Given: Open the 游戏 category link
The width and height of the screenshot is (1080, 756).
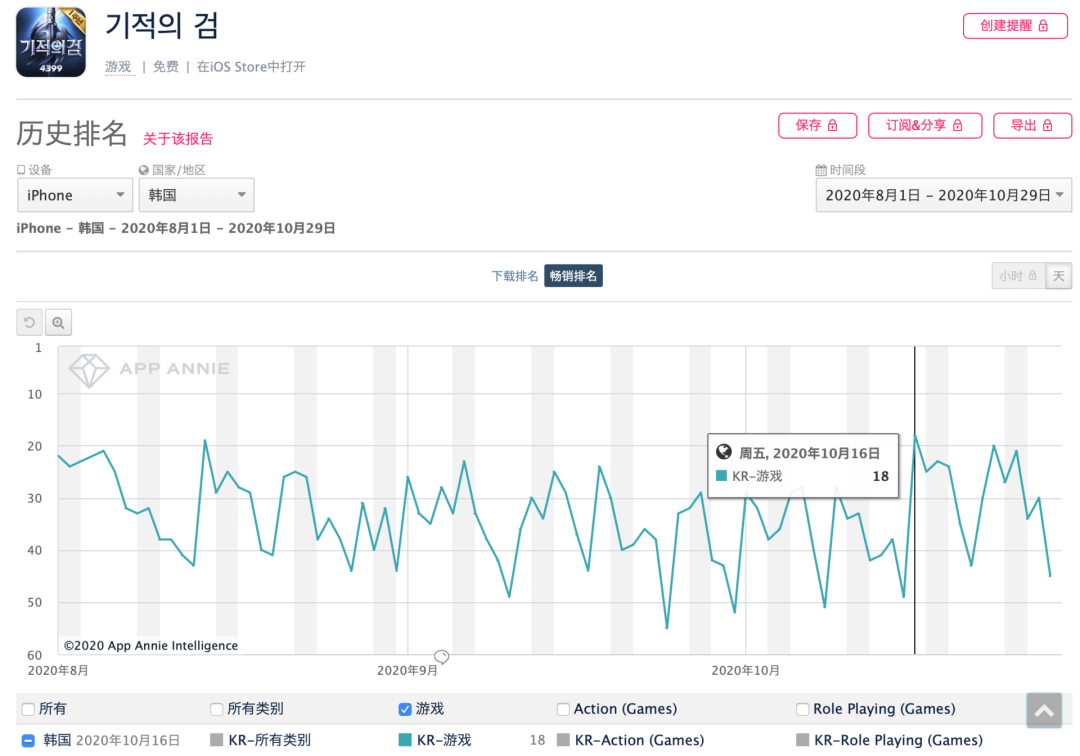Looking at the screenshot, I should [x=118, y=66].
